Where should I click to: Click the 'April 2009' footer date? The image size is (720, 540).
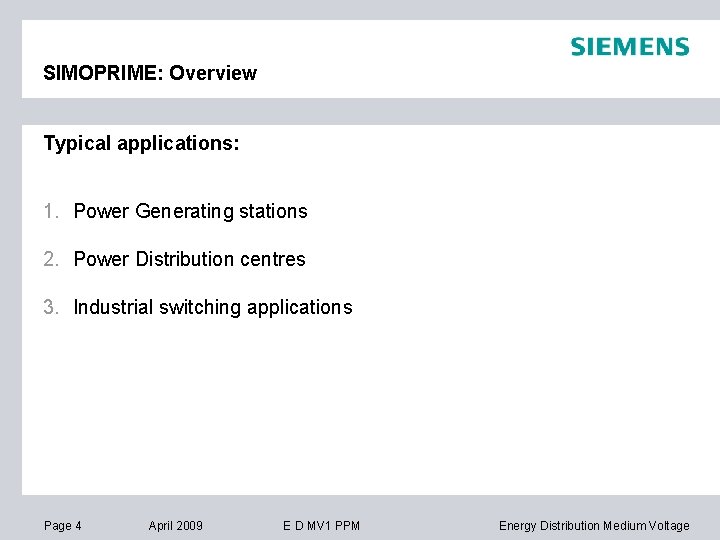tap(175, 525)
